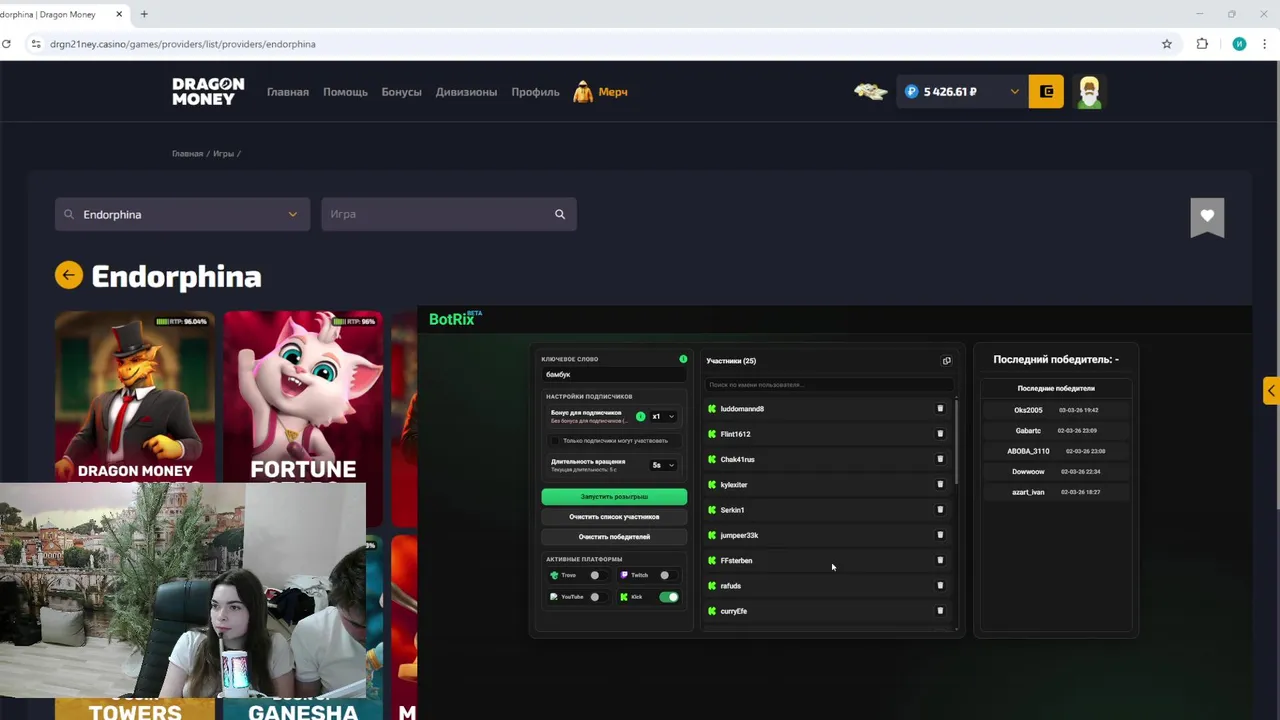
Task: Click the browser address bar URL
Action: [183, 44]
